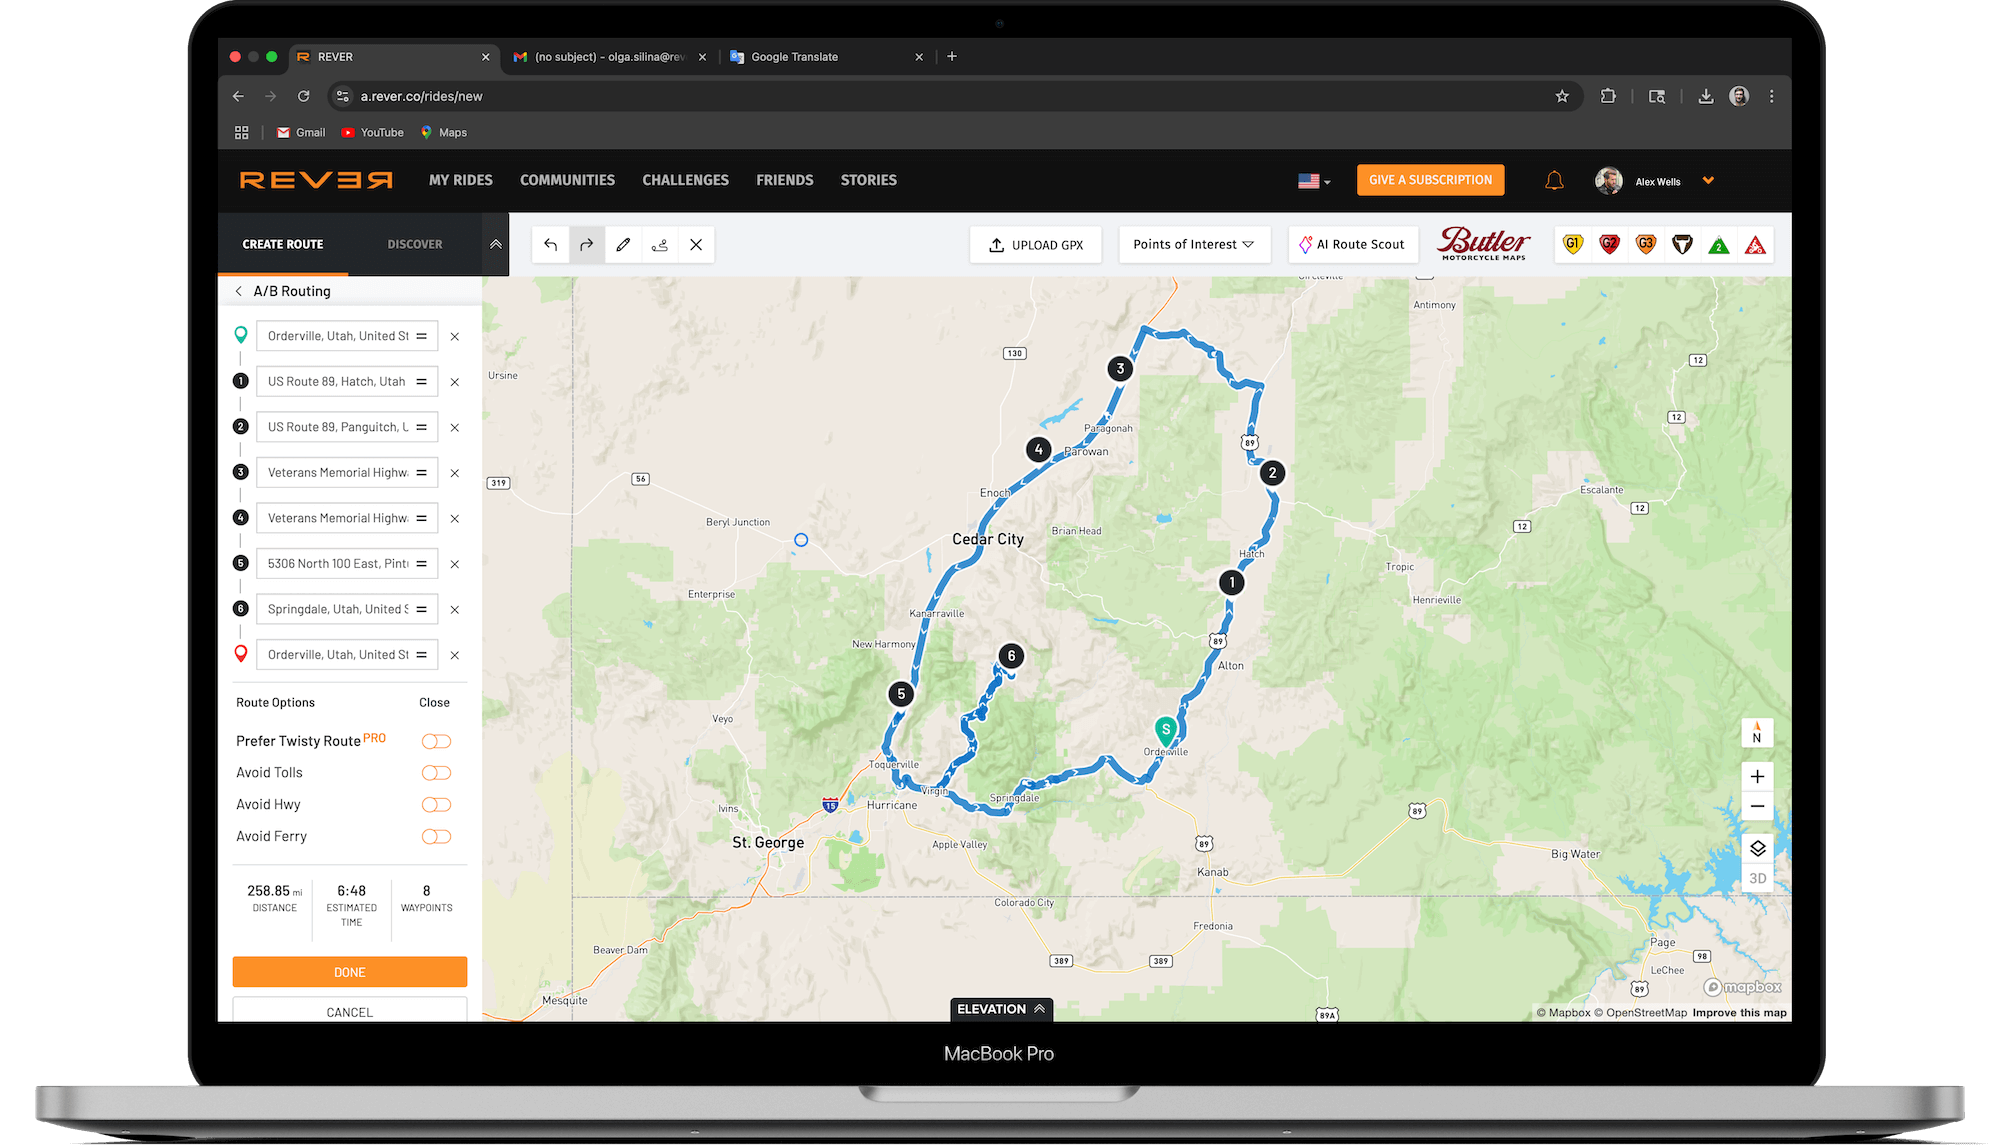Click the US Route 89, Hatch waypoint field

pos(337,382)
